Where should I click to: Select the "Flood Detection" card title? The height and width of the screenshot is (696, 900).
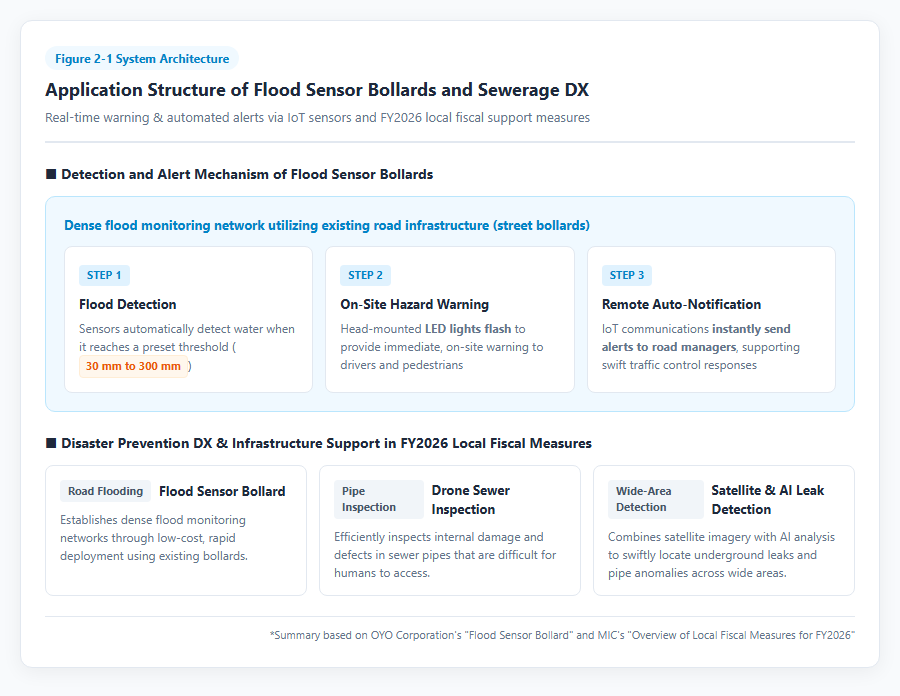pos(127,305)
